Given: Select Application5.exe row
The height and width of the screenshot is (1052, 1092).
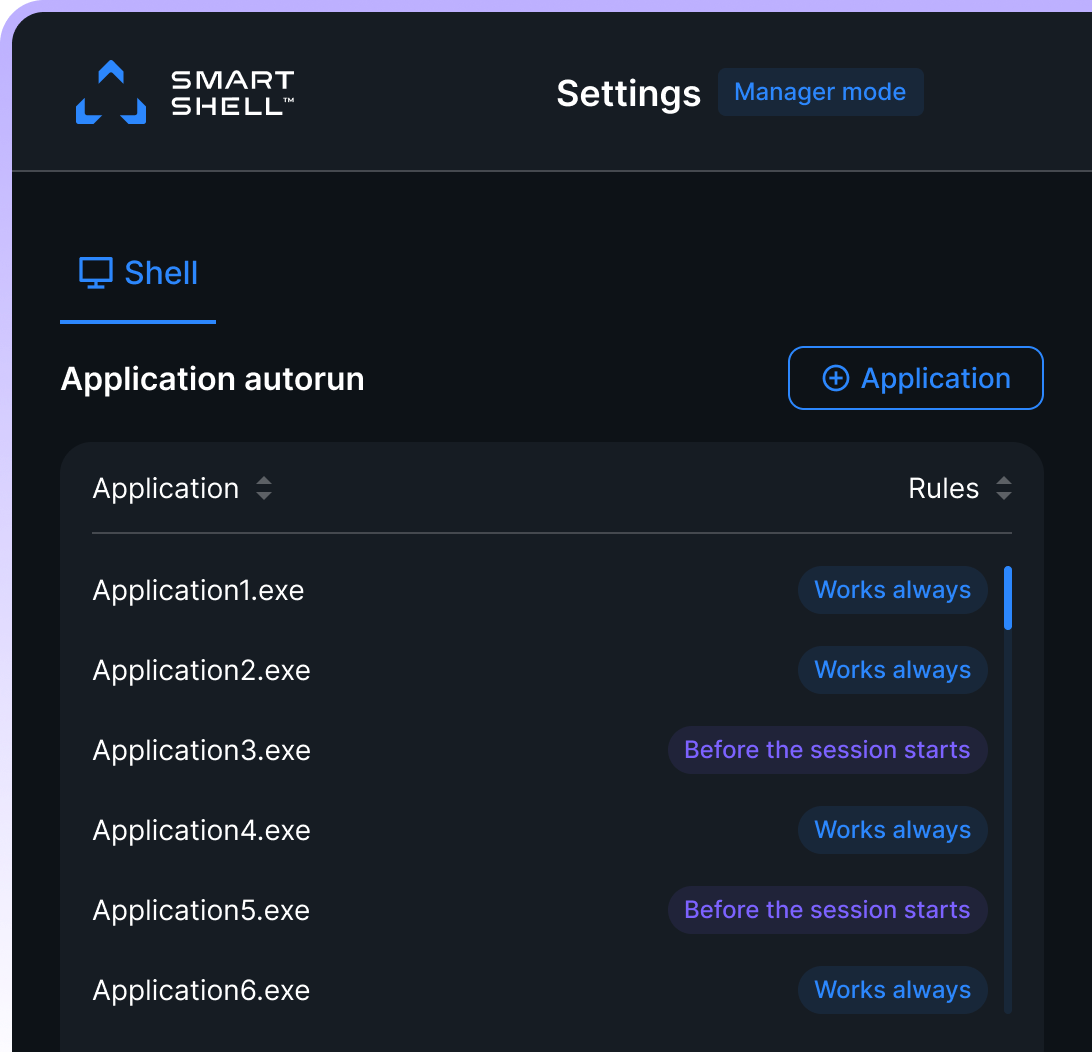Looking at the screenshot, I should point(201,911).
